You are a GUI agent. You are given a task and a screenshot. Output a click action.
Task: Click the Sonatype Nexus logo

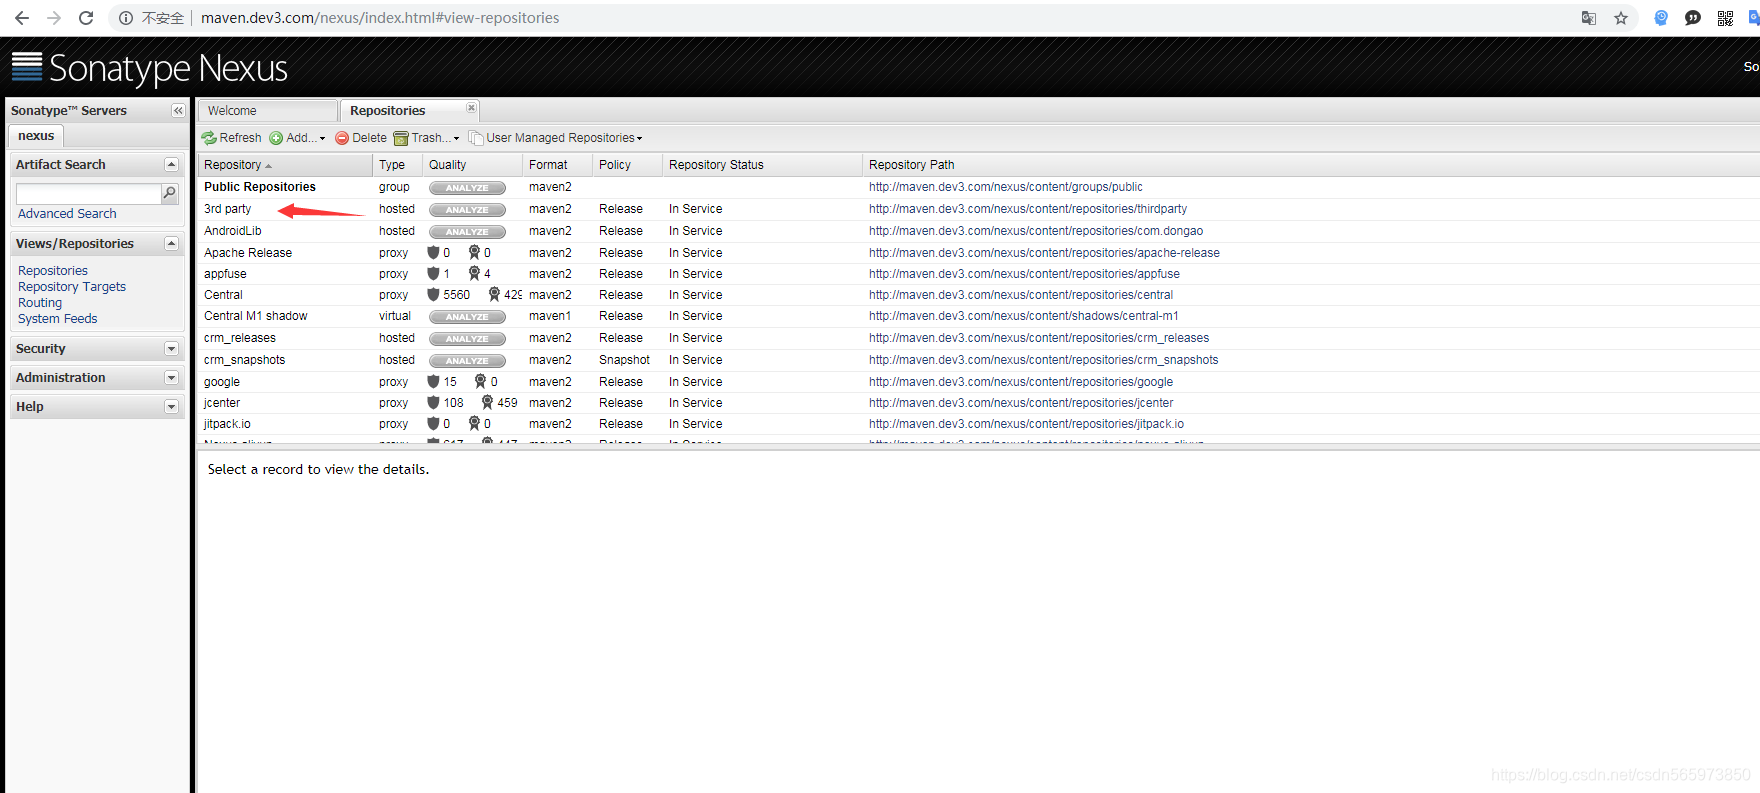click(150, 68)
